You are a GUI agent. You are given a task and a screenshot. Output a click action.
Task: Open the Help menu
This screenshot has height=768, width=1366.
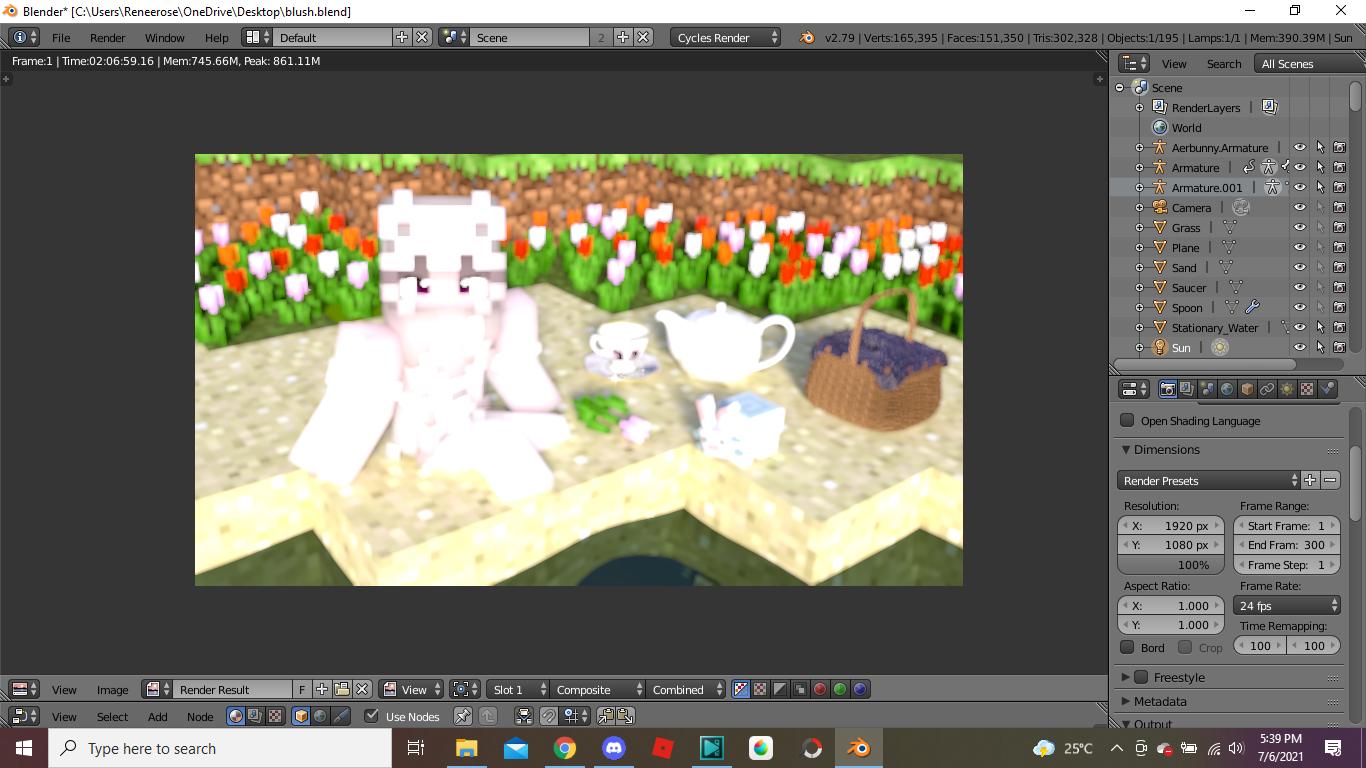(x=216, y=37)
